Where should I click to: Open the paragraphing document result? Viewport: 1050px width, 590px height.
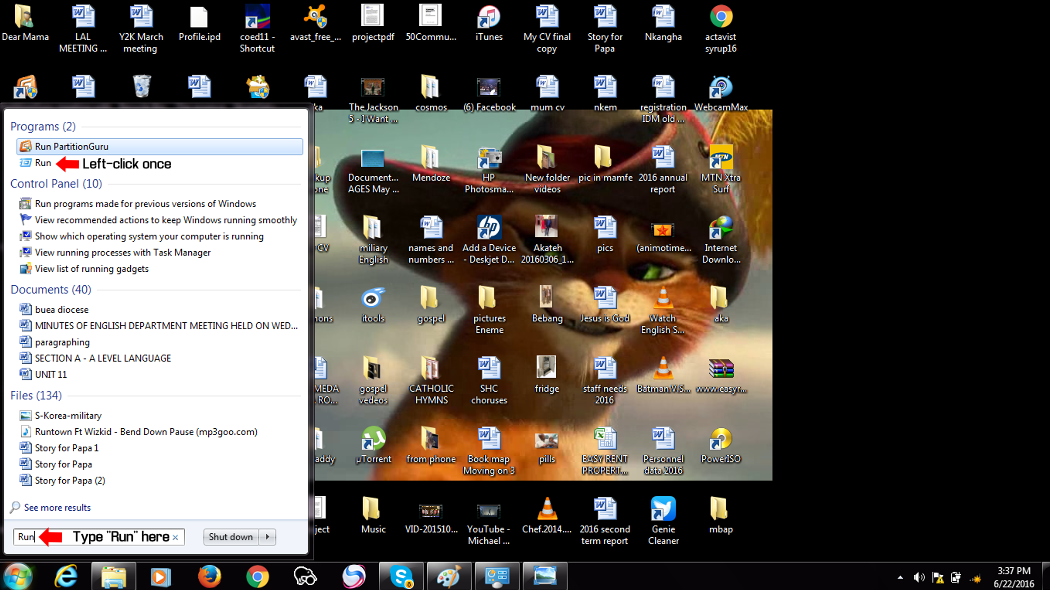[55, 342]
